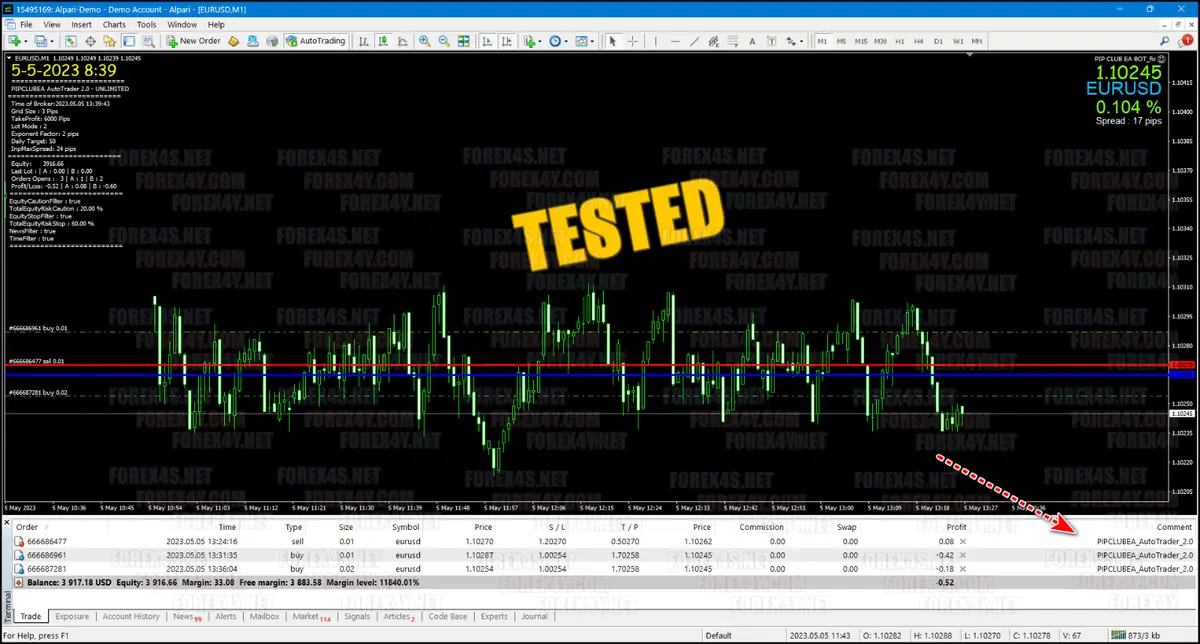
Task: Tile chart windows icon
Action: (x=464, y=41)
